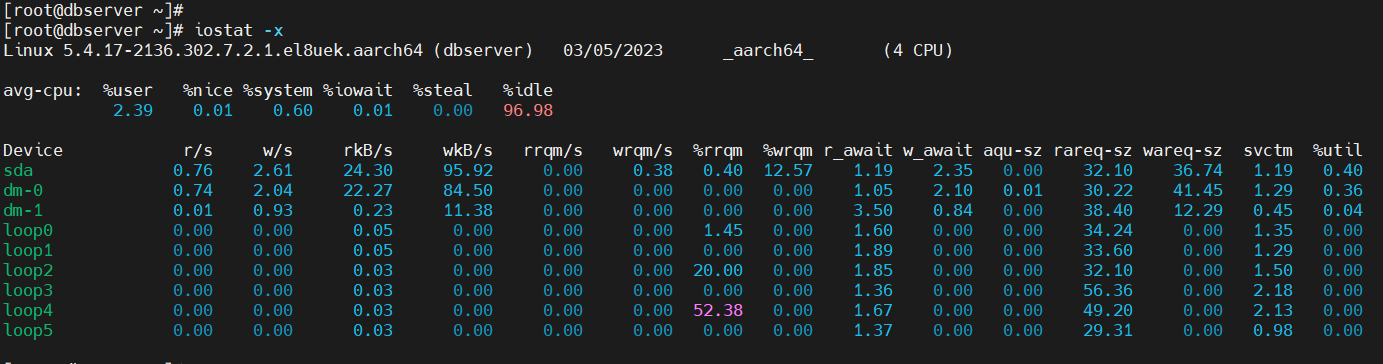This screenshot has height=364, width=1383.
Task: Click dm-0's wkB/s value '84.50'
Action: [468, 190]
